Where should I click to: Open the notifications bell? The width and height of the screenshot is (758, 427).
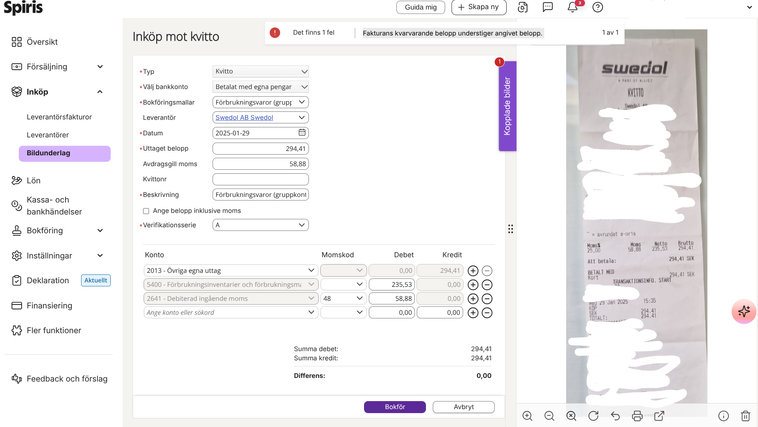[x=572, y=7]
